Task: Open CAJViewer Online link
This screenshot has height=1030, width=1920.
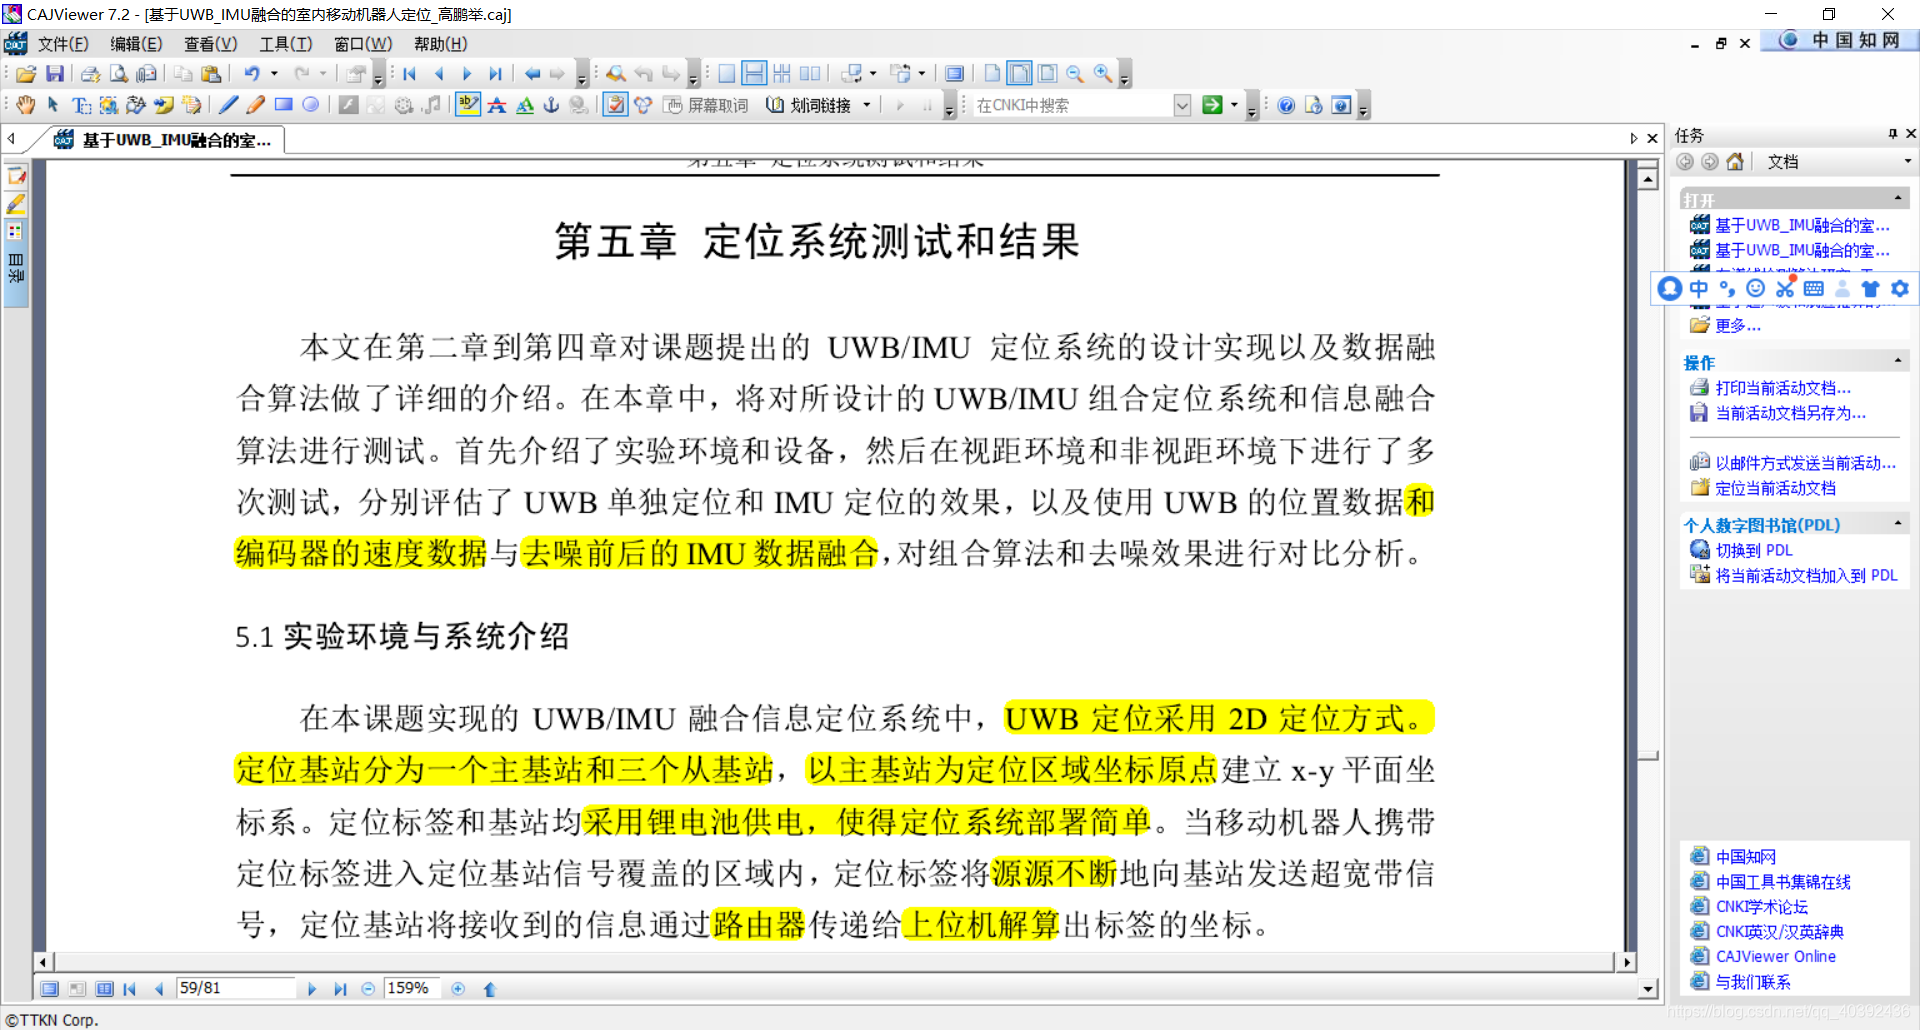Action: coord(1776,957)
